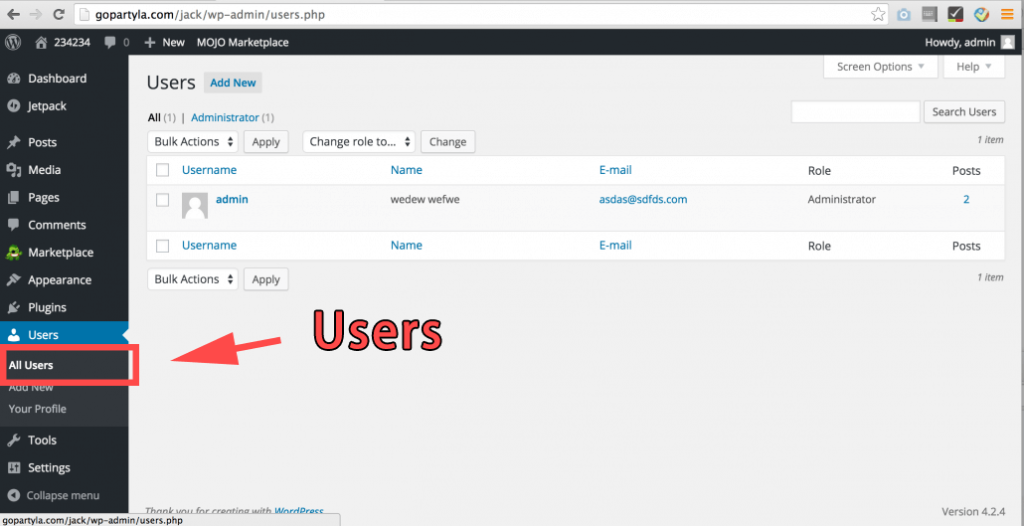Viewport: 1024px width, 526px height.
Task: Reload the page with refresh icon
Action: (59, 14)
